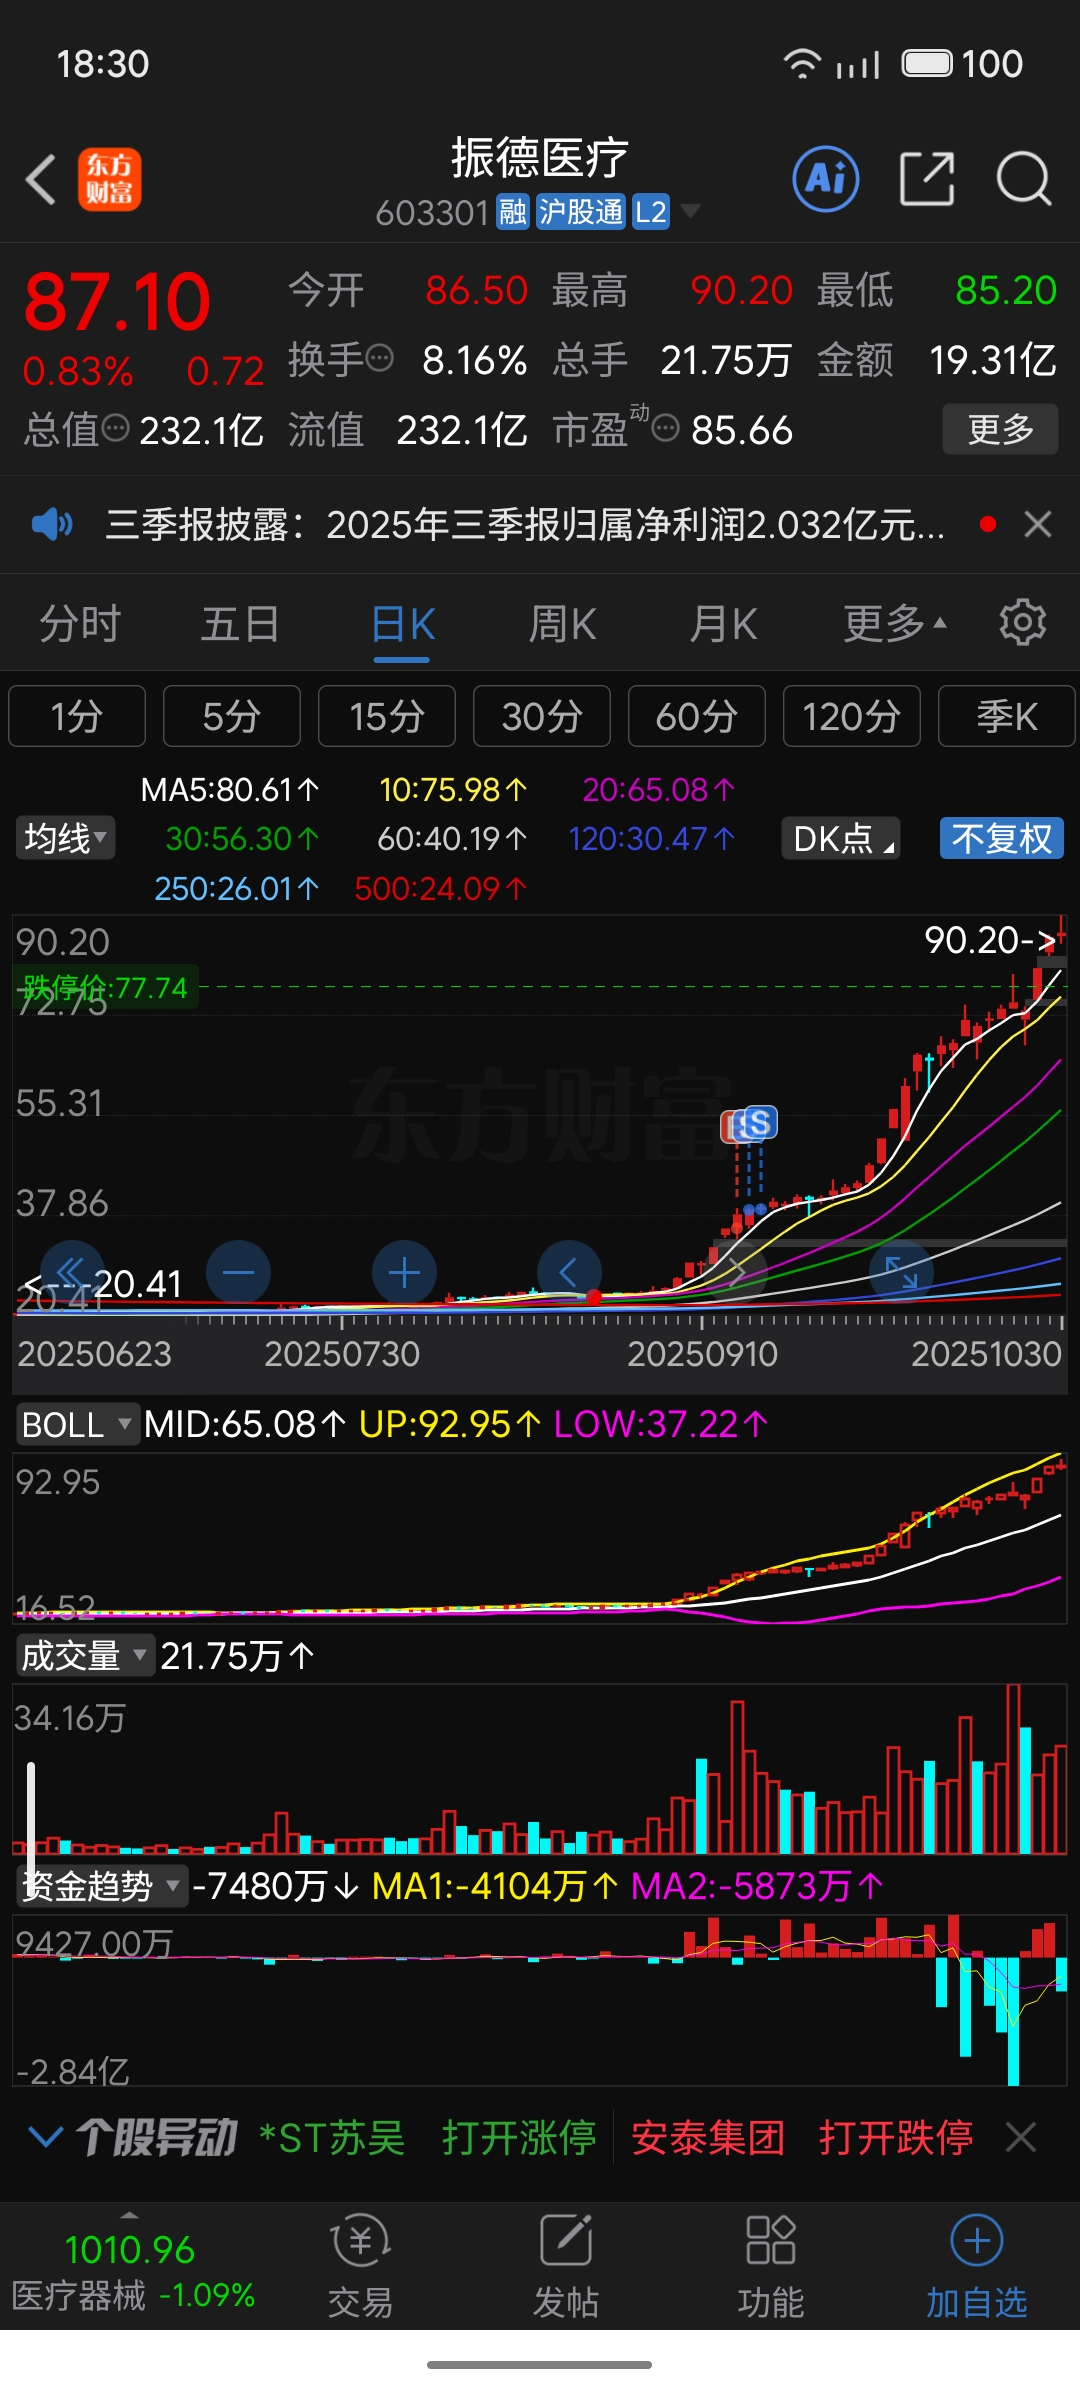Switch to 五日 tab

[x=240, y=624]
